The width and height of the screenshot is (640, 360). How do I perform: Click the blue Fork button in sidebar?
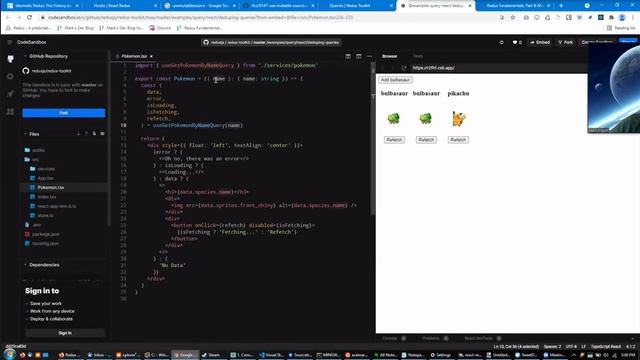(x=64, y=113)
